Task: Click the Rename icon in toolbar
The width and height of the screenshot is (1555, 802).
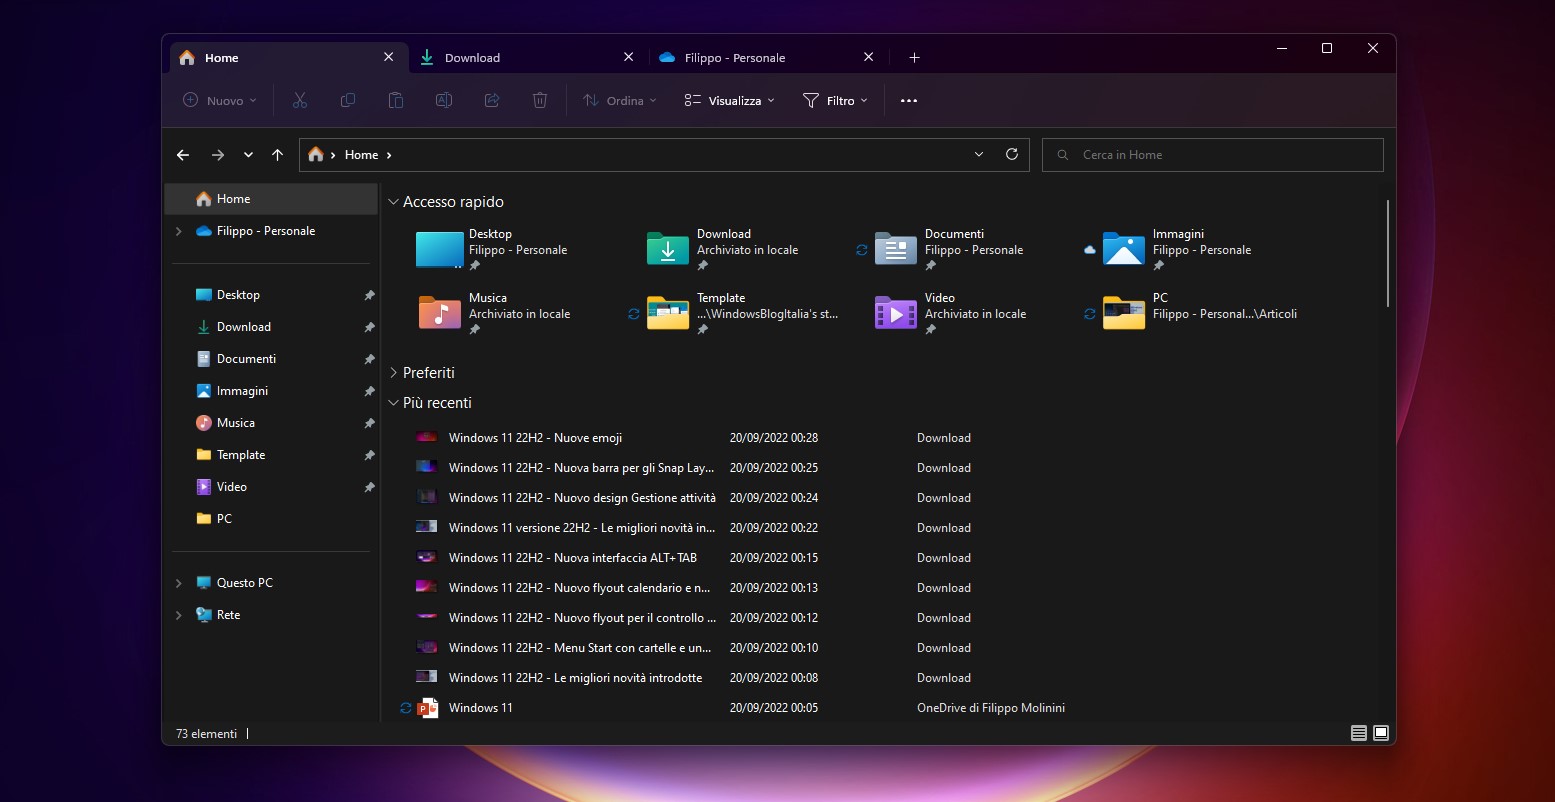Action: (444, 100)
